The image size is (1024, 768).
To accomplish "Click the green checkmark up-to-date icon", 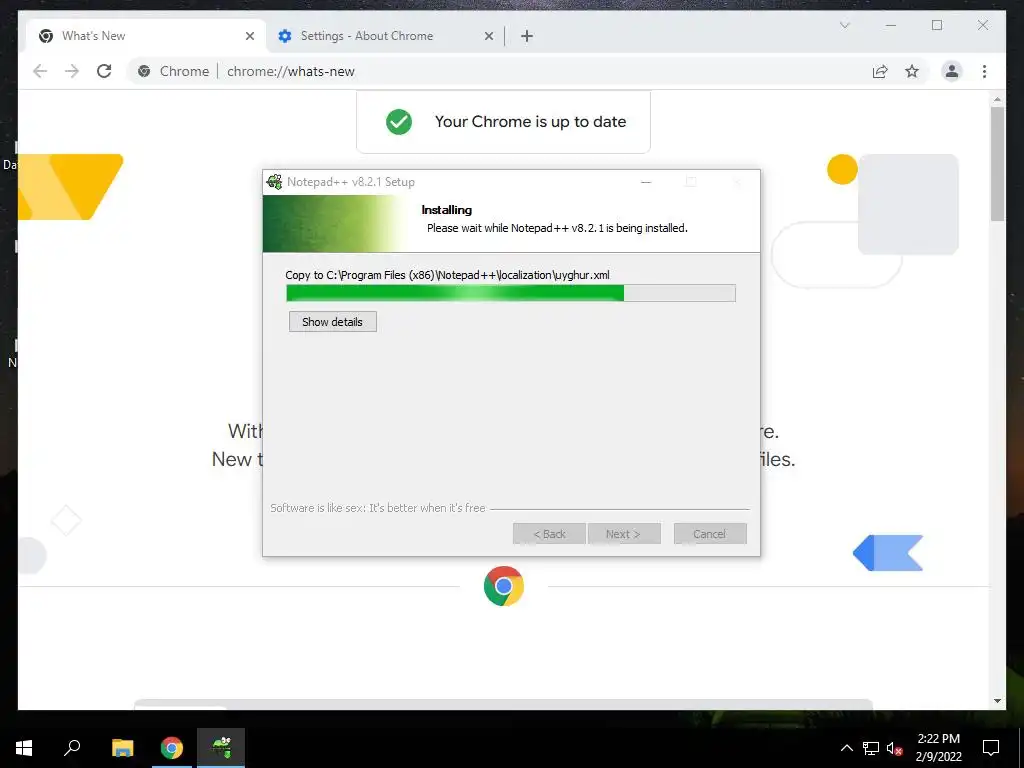I will [399, 121].
